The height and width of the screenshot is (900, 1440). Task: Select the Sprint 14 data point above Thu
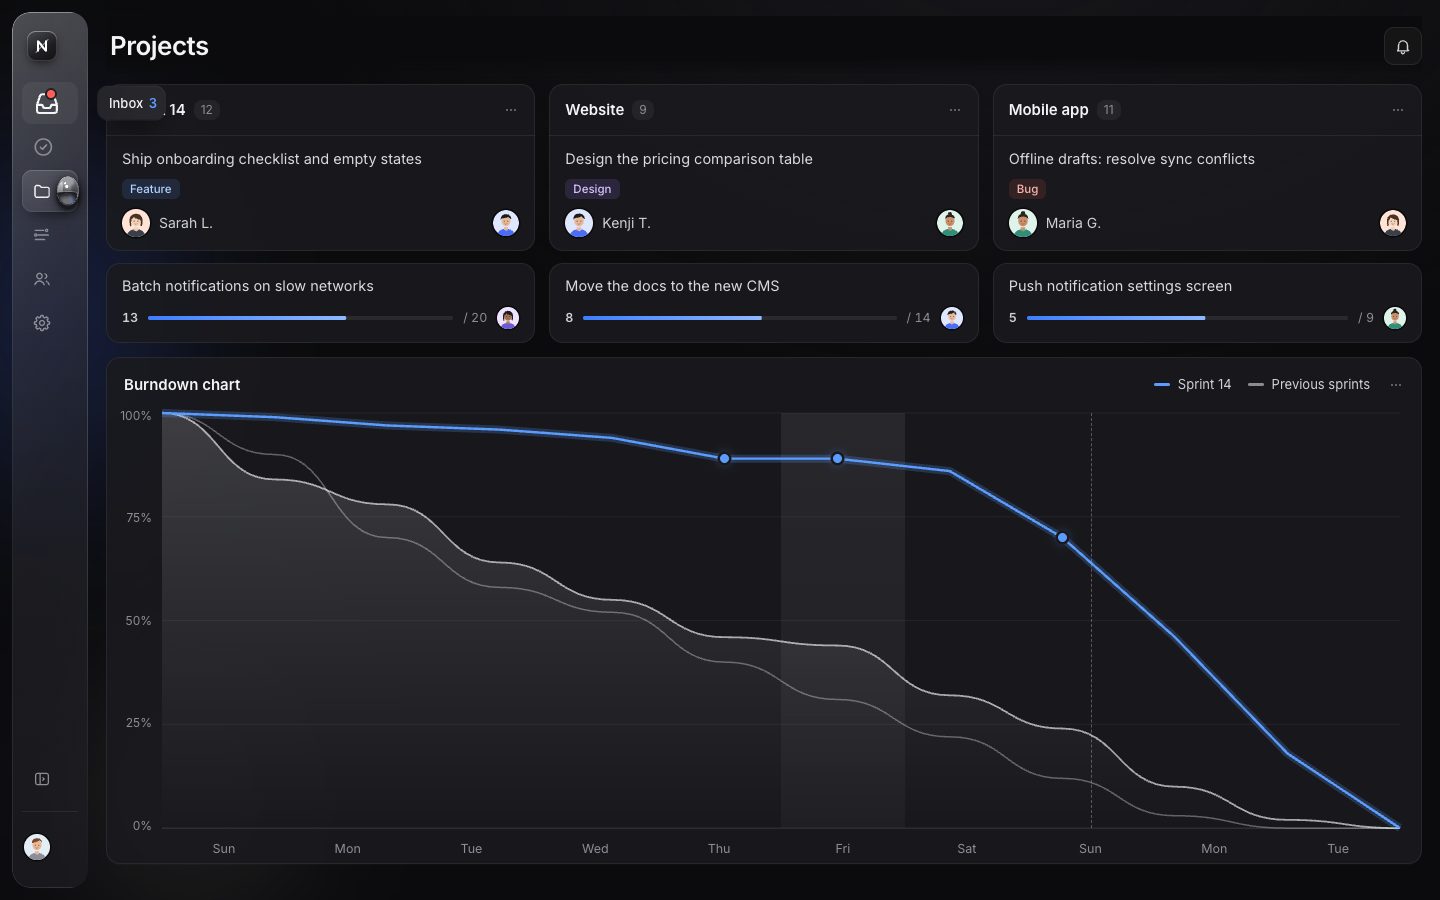pos(725,459)
